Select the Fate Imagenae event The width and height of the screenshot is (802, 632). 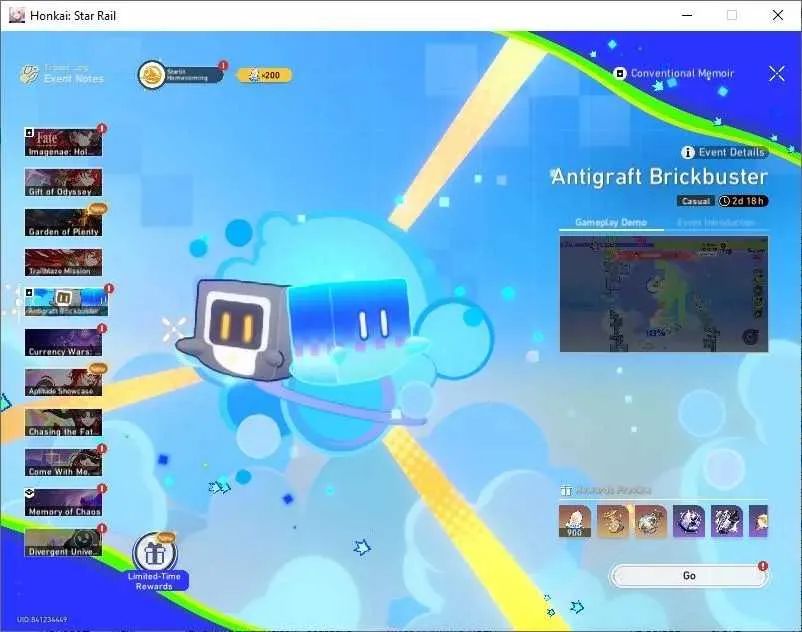tap(63, 142)
